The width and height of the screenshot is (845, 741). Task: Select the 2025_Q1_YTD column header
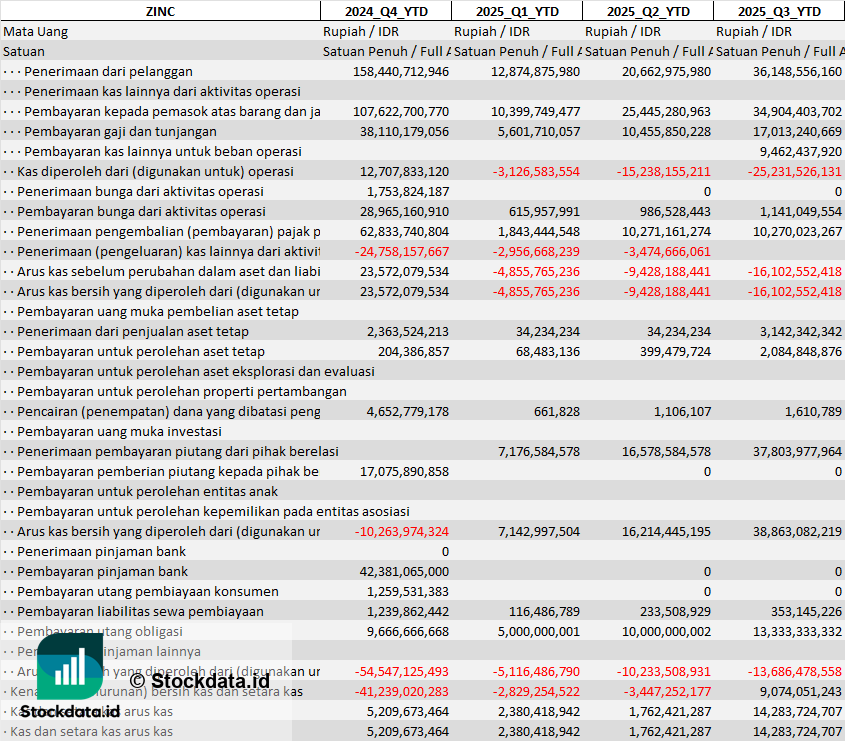point(517,11)
